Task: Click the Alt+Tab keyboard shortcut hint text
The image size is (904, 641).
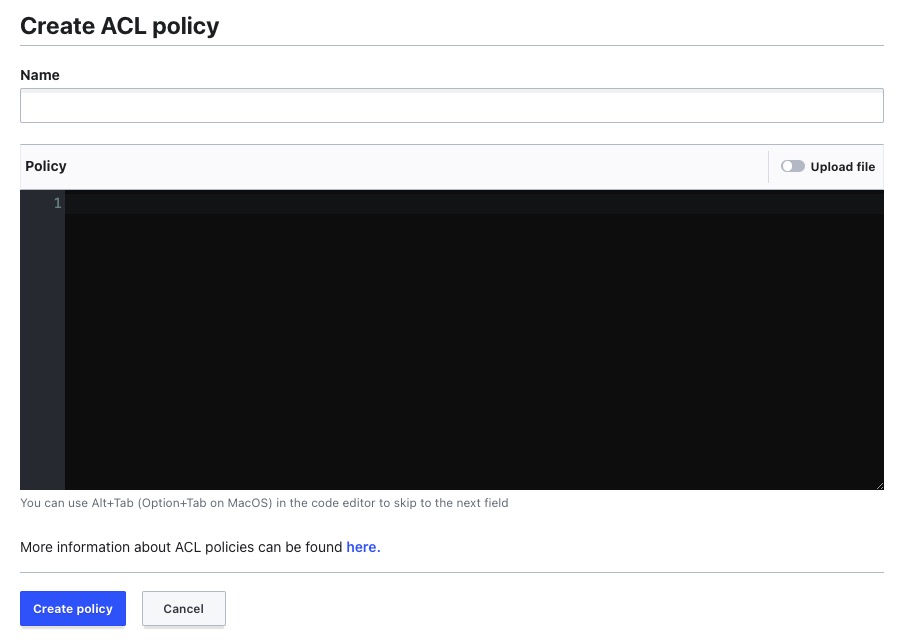Action: 264,503
